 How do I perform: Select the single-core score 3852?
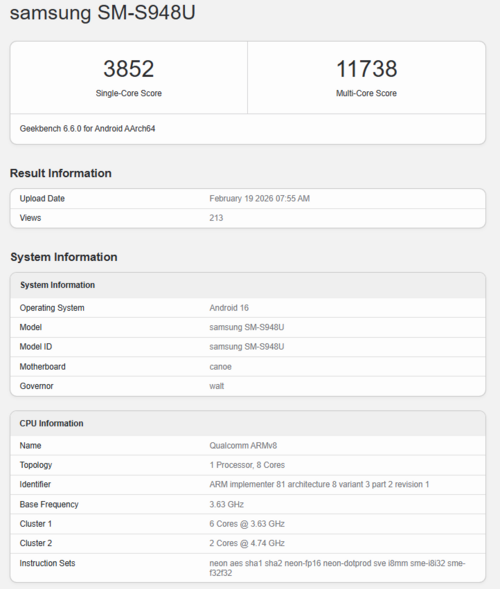click(128, 69)
